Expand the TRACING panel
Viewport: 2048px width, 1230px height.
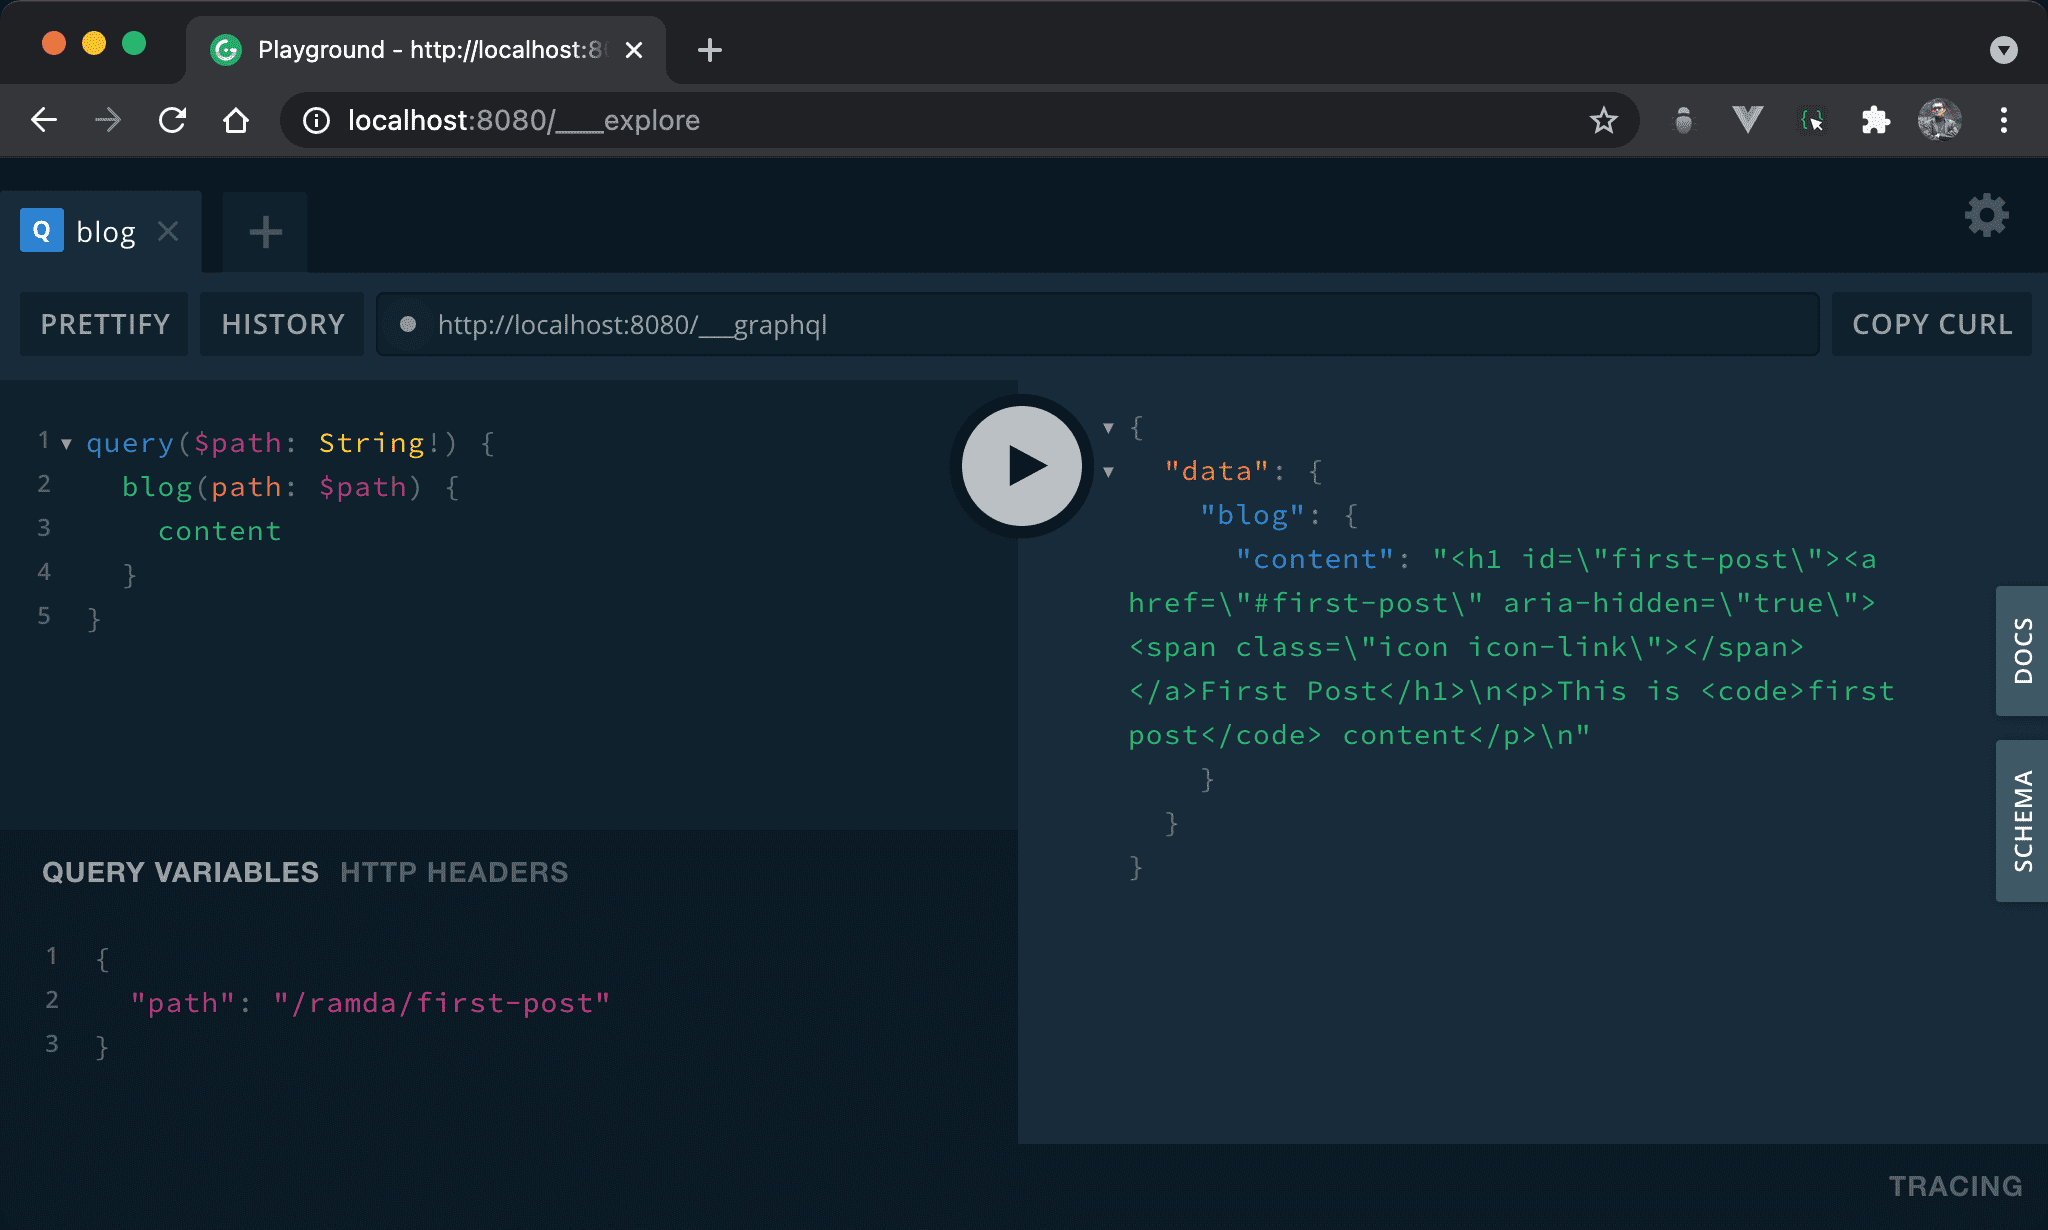point(1955,1186)
